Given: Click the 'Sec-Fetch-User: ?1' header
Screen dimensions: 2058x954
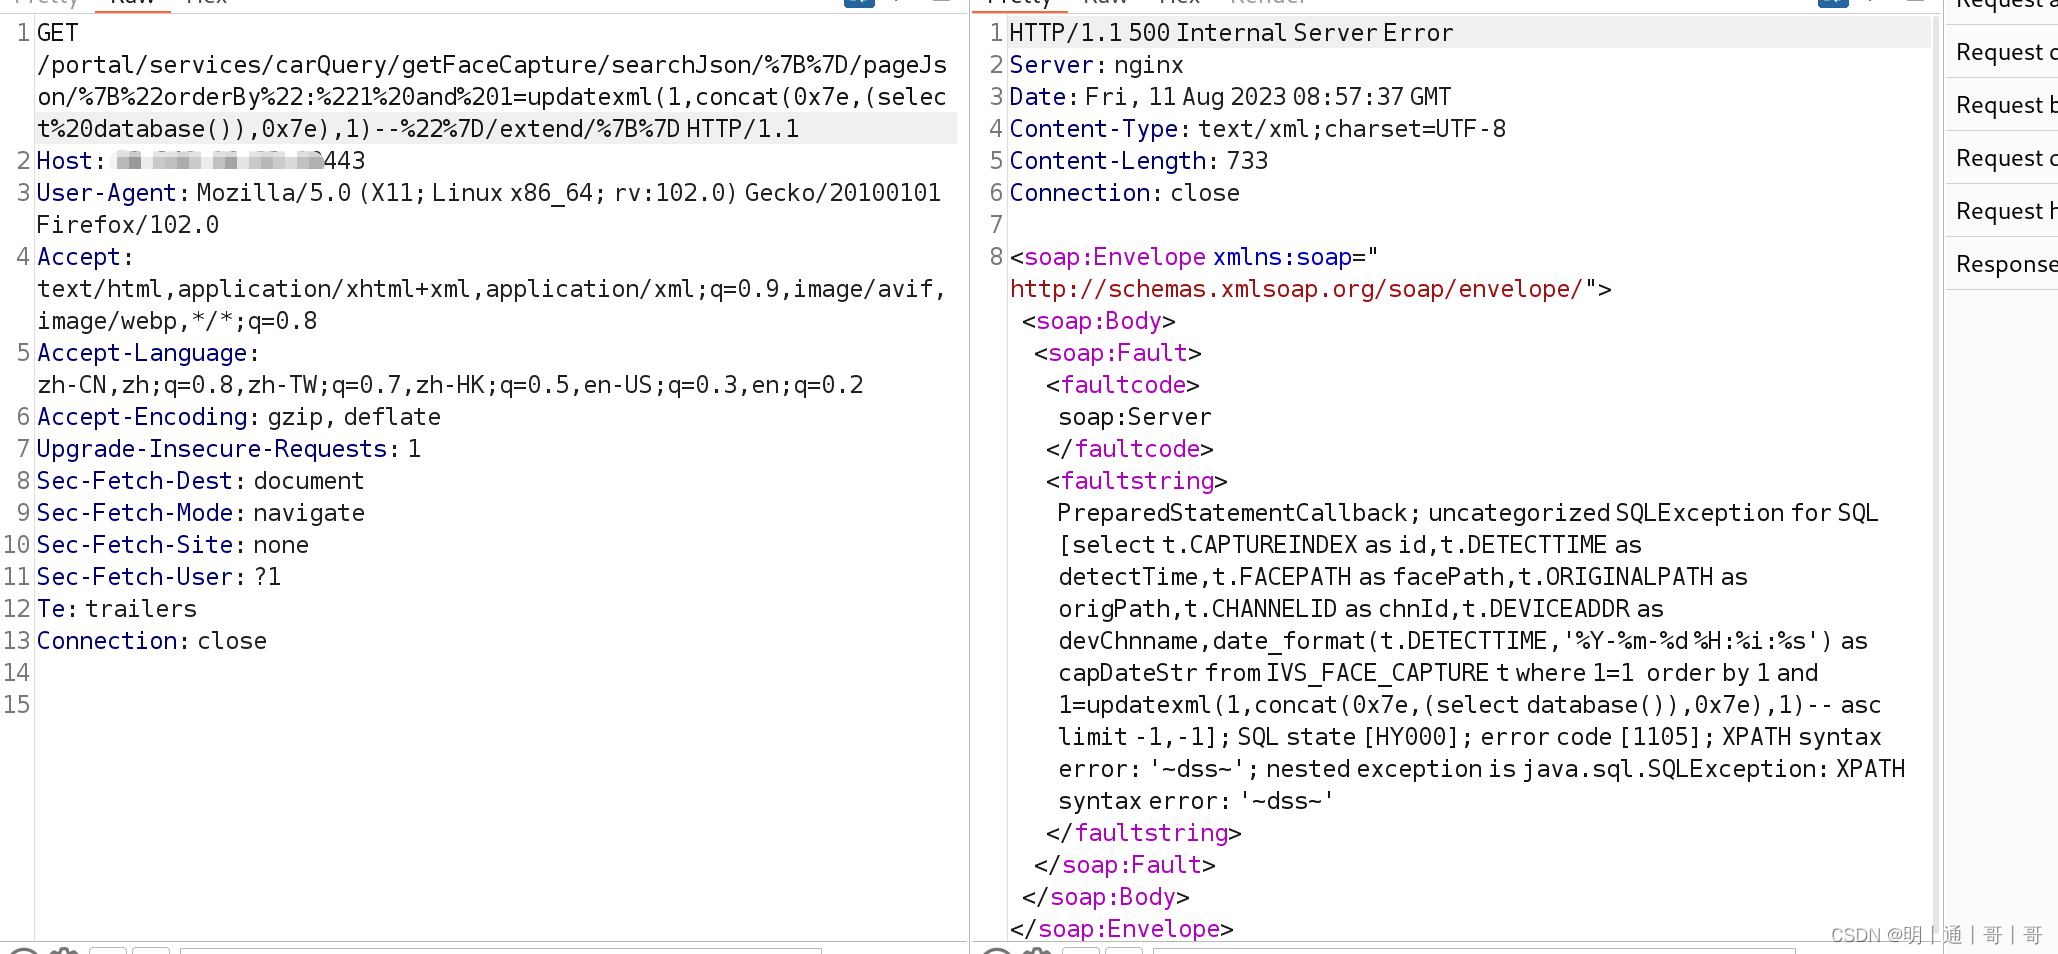Looking at the screenshot, I should (159, 577).
